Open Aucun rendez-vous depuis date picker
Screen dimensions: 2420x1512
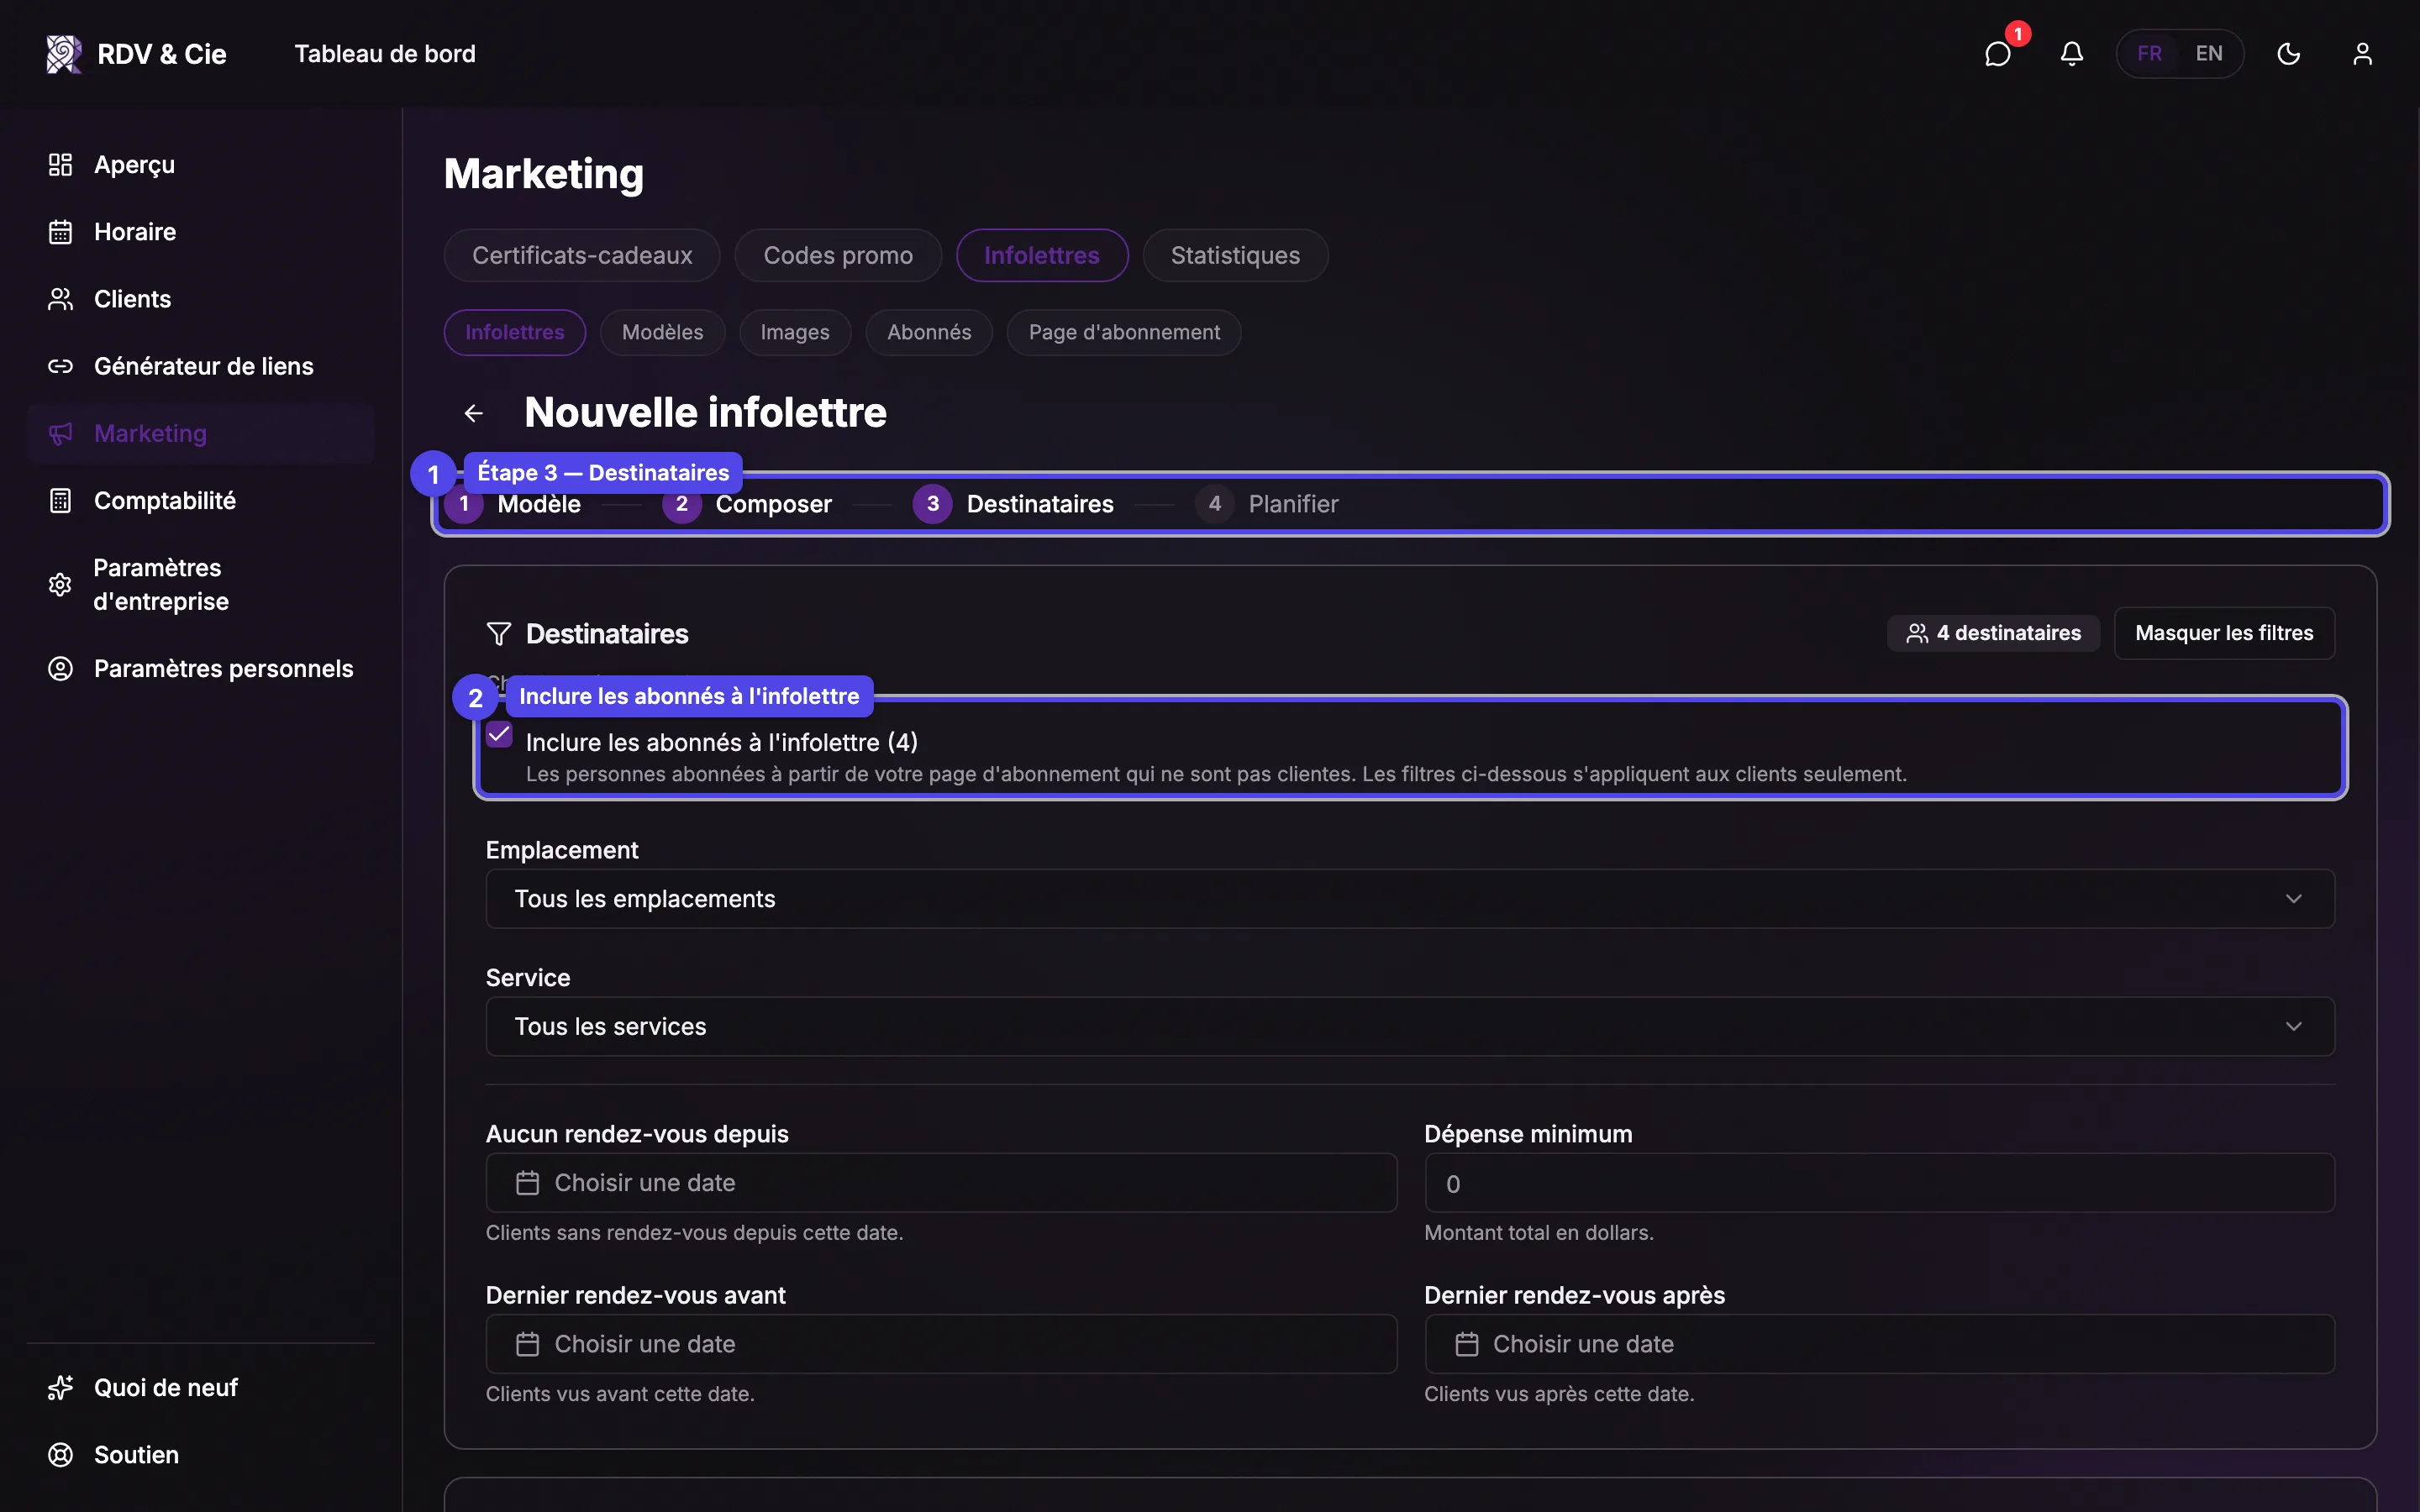(x=941, y=1183)
